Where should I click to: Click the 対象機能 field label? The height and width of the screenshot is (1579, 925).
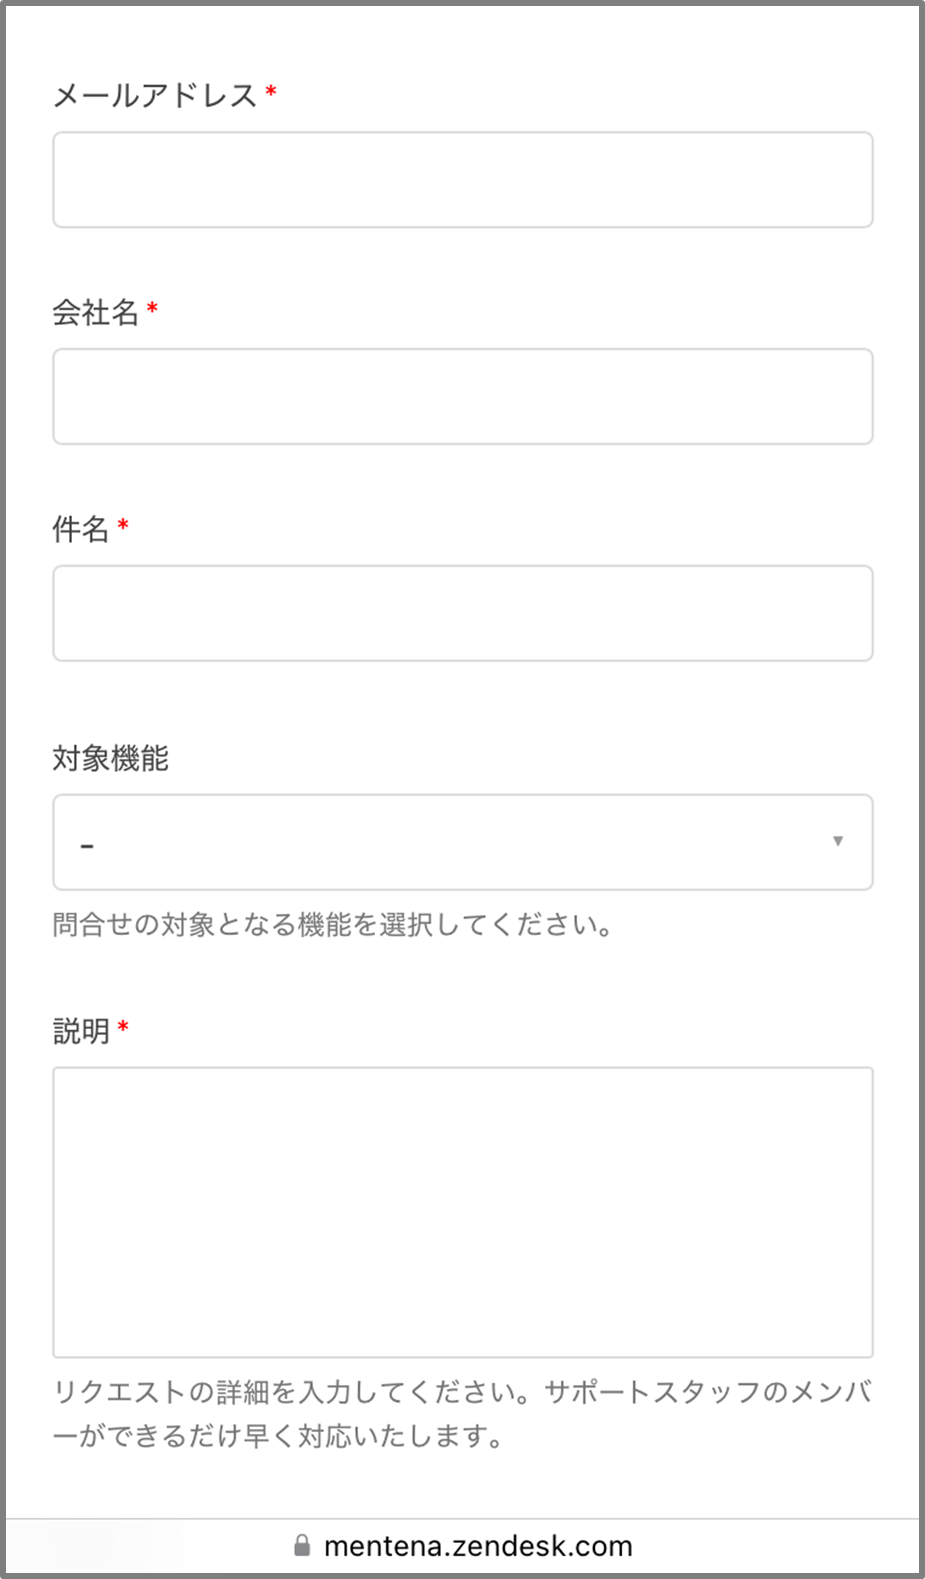point(111,758)
